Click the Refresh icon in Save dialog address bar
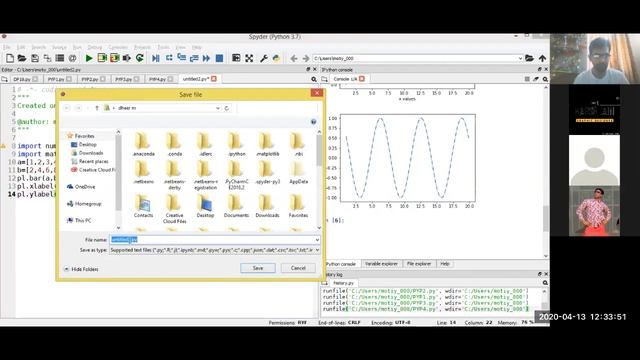Screen dimensions: 640x360 pos(227,108)
